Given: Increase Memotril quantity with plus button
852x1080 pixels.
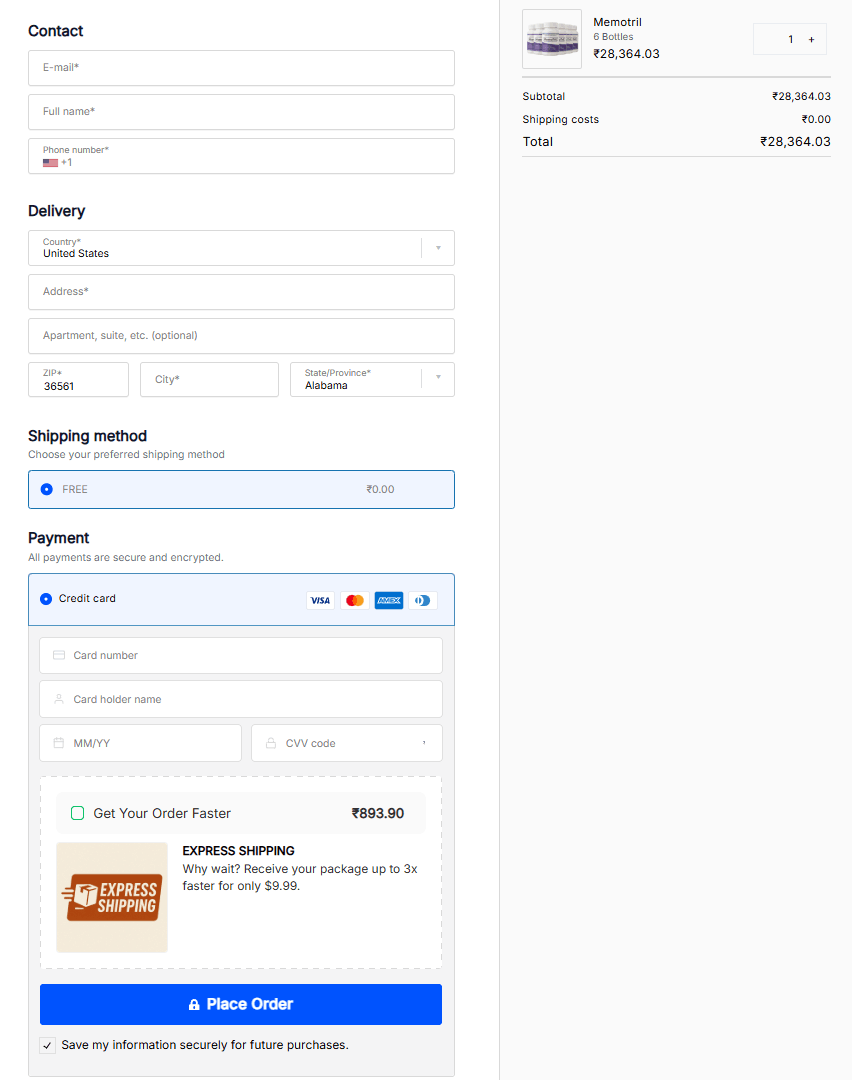Looking at the screenshot, I should [x=811, y=39].
